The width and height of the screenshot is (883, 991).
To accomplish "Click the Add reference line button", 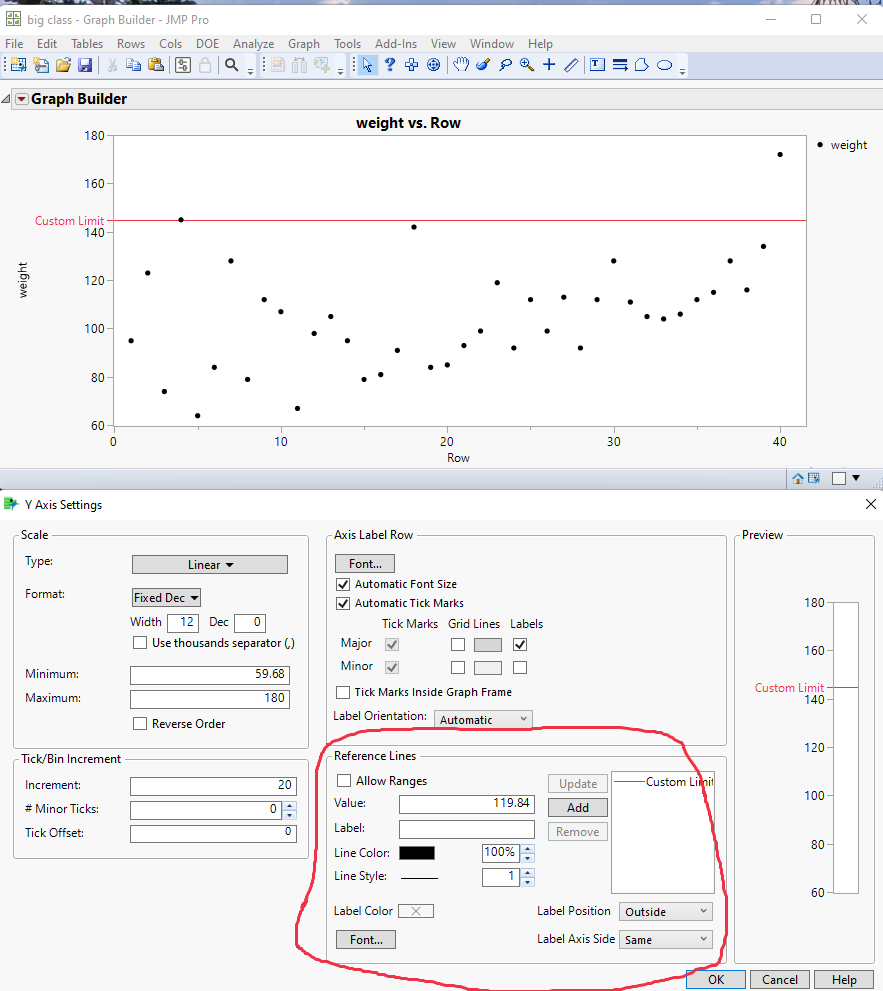I will (x=577, y=808).
